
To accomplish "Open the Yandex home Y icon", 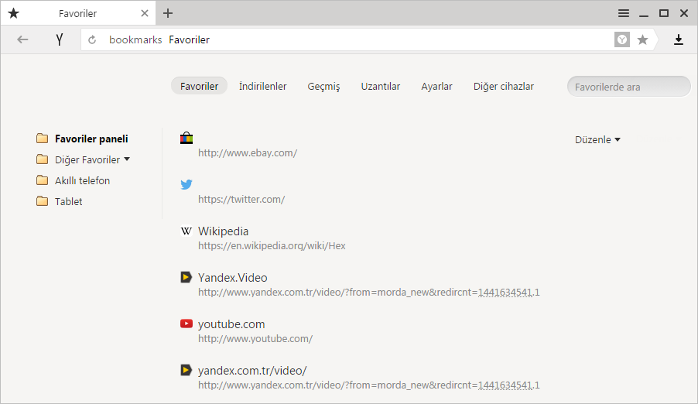I will 59,40.
